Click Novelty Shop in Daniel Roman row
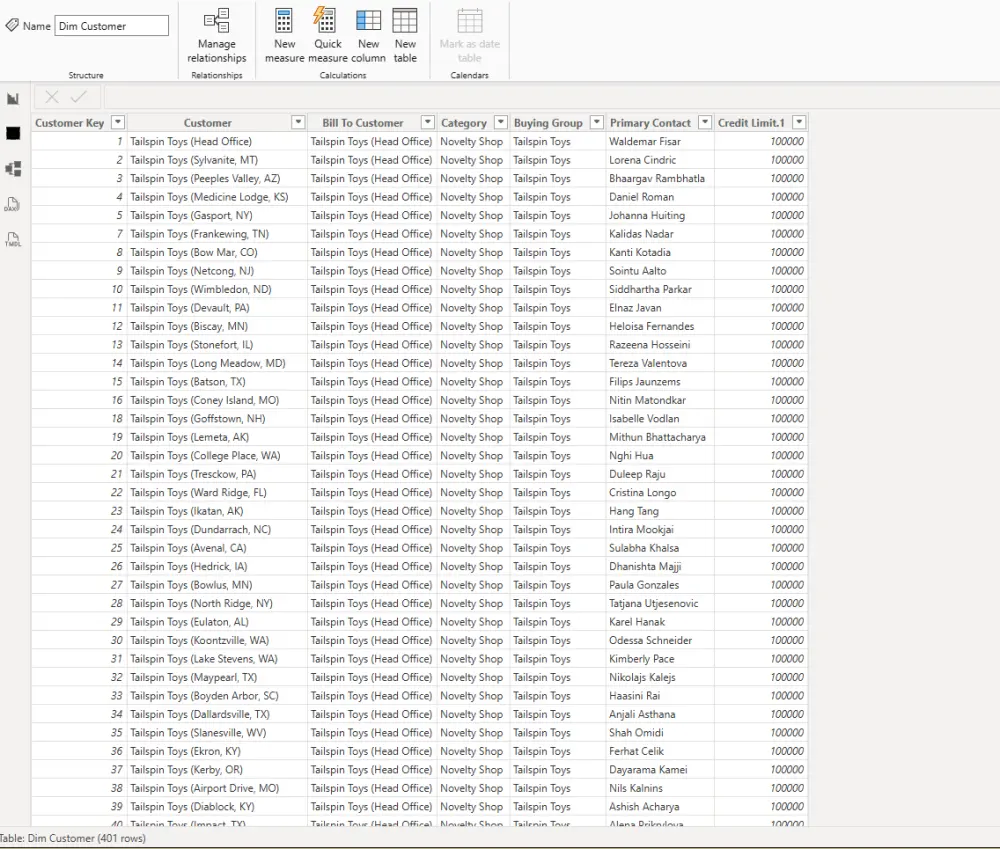The width and height of the screenshot is (1000, 849). [471, 196]
